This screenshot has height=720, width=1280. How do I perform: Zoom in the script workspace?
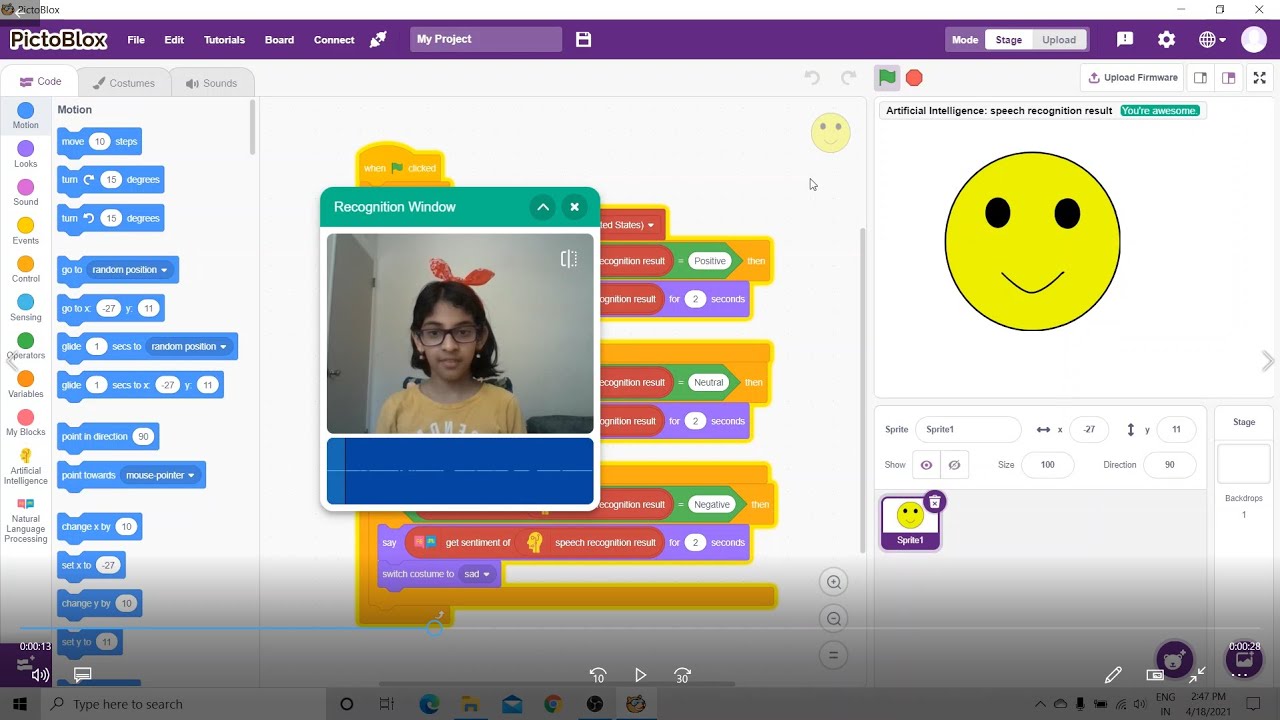(x=833, y=582)
